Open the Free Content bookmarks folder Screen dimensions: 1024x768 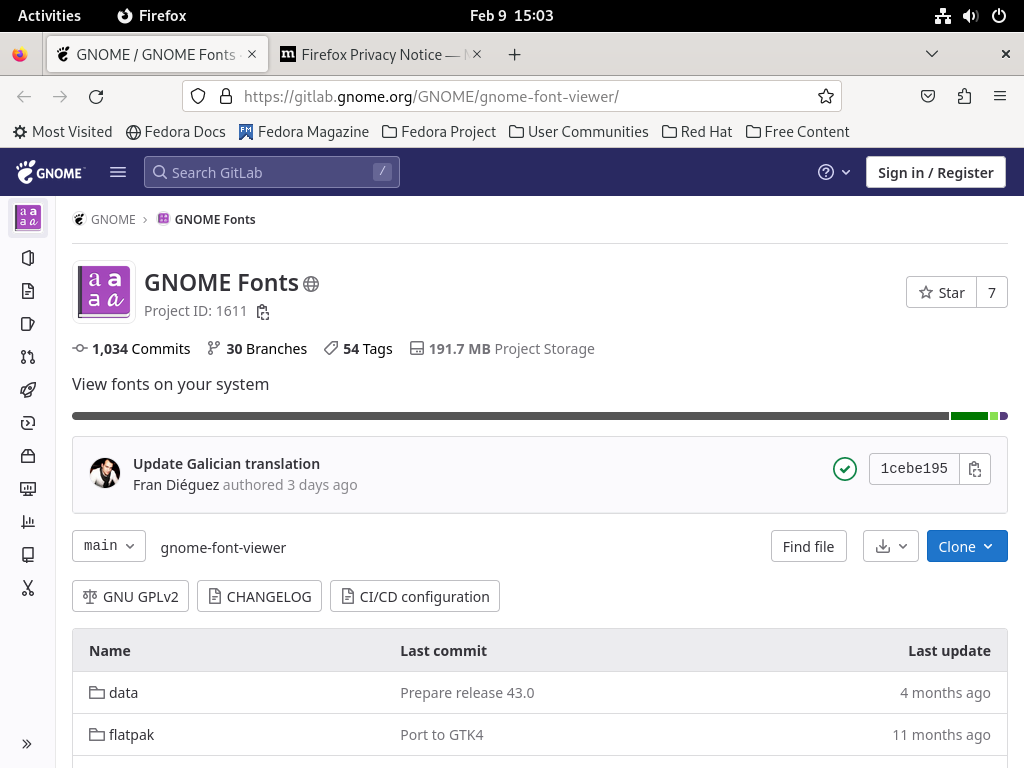click(x=797, y=132)
